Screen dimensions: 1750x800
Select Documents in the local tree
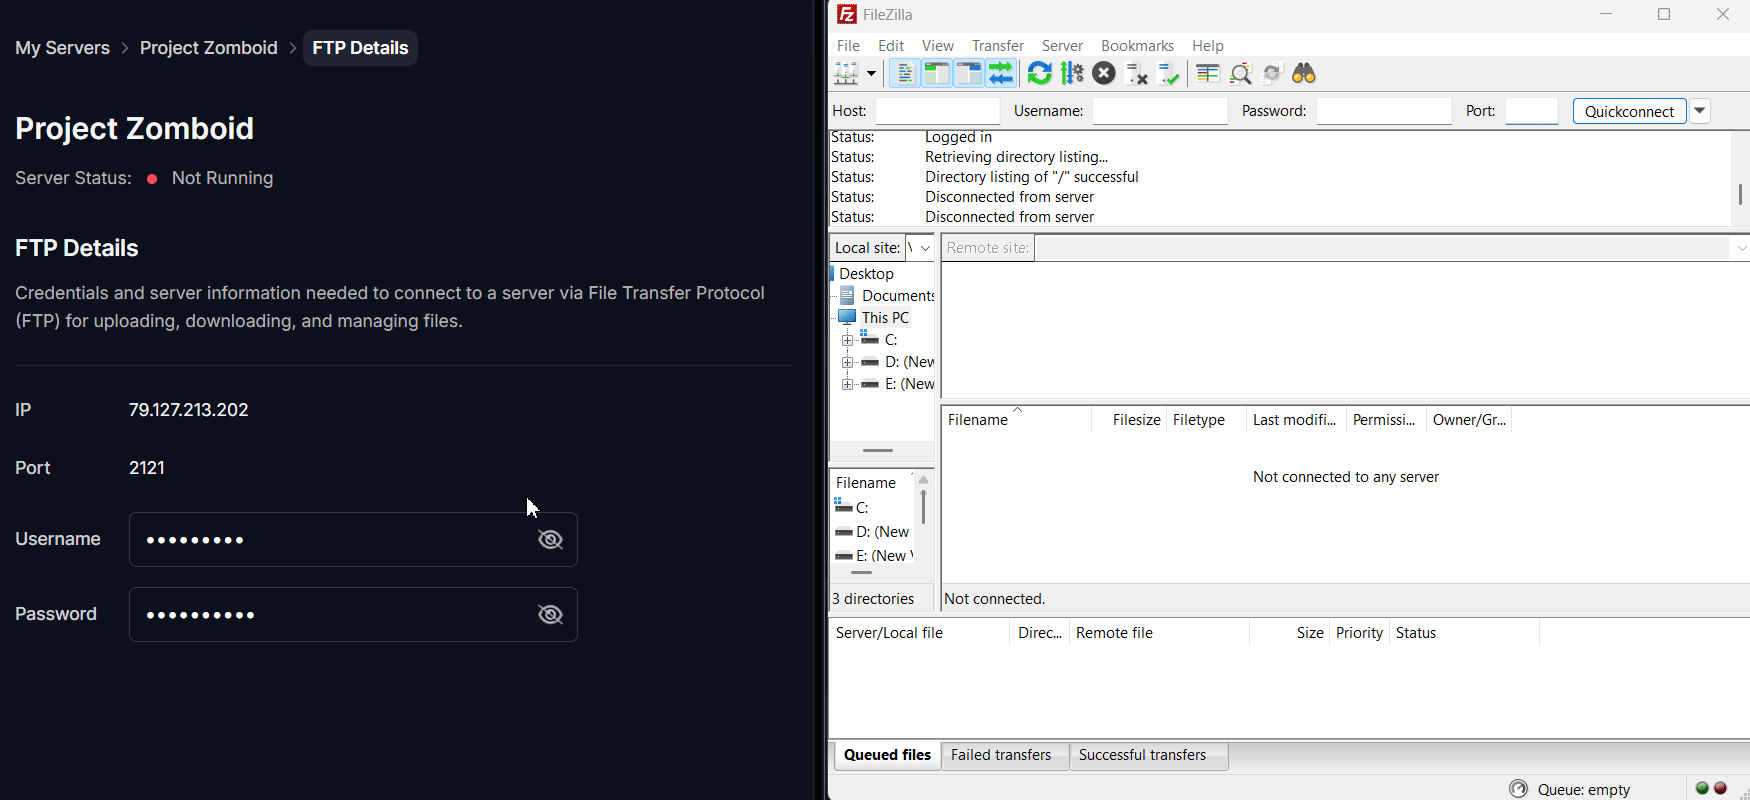898,296
